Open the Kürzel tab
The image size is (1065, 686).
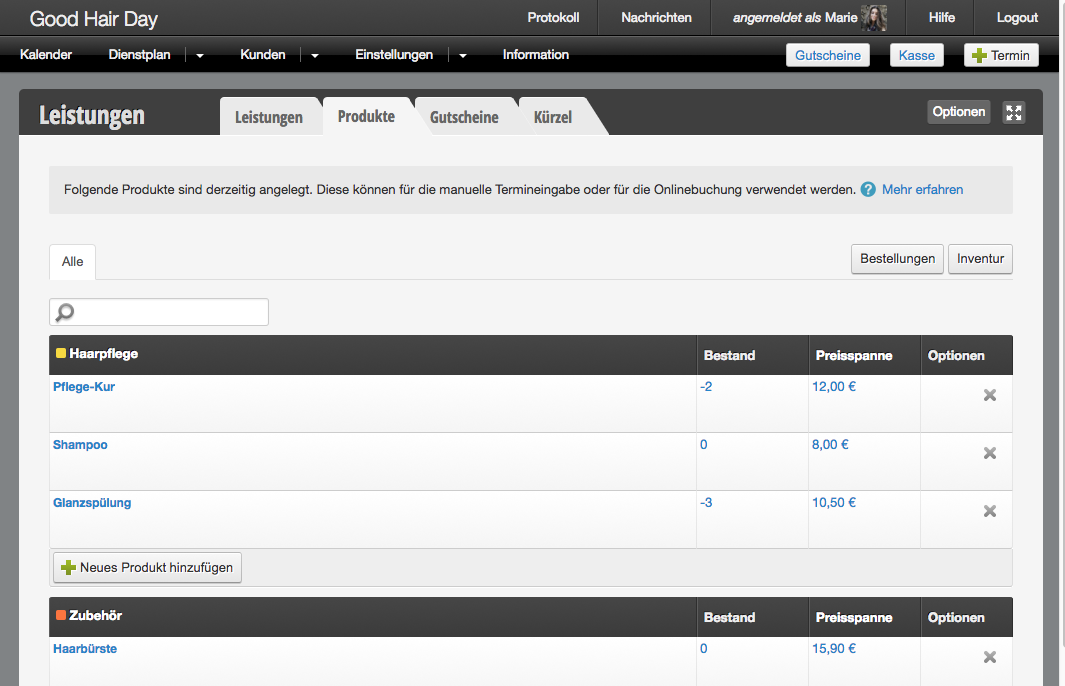pos(553,117)
